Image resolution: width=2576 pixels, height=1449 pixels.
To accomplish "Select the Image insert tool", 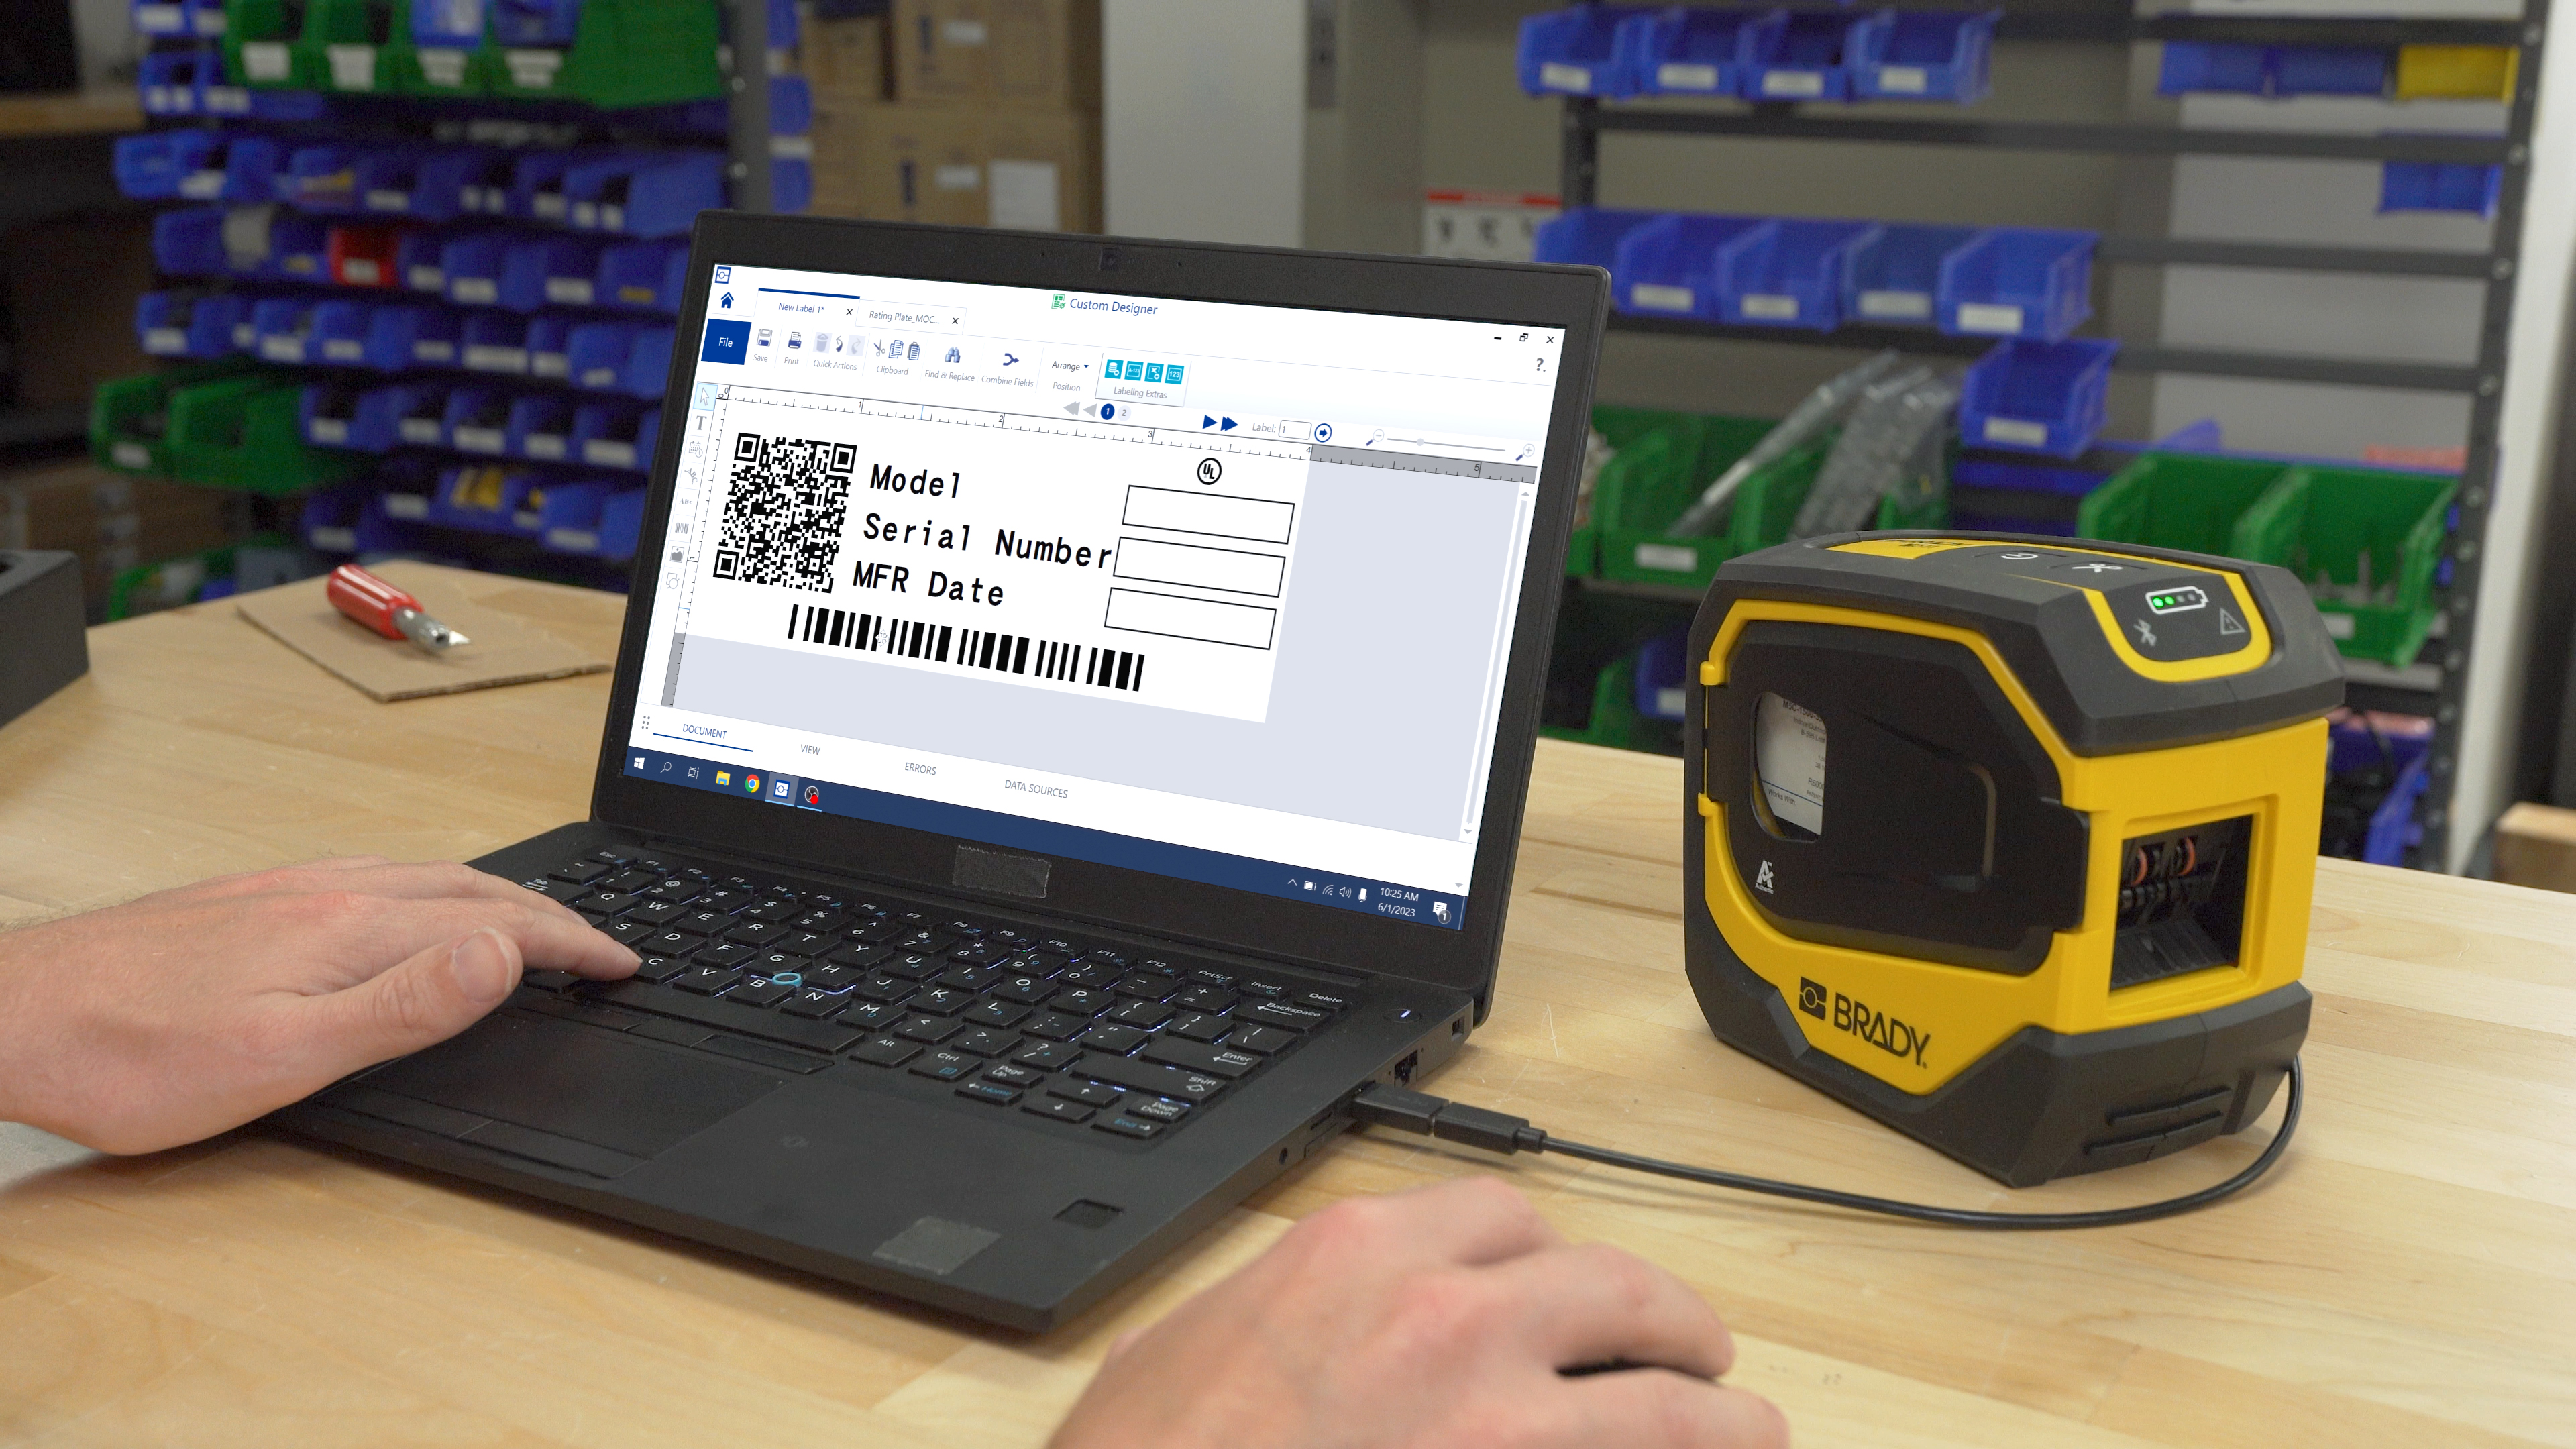I will click(x=677, y=554).
